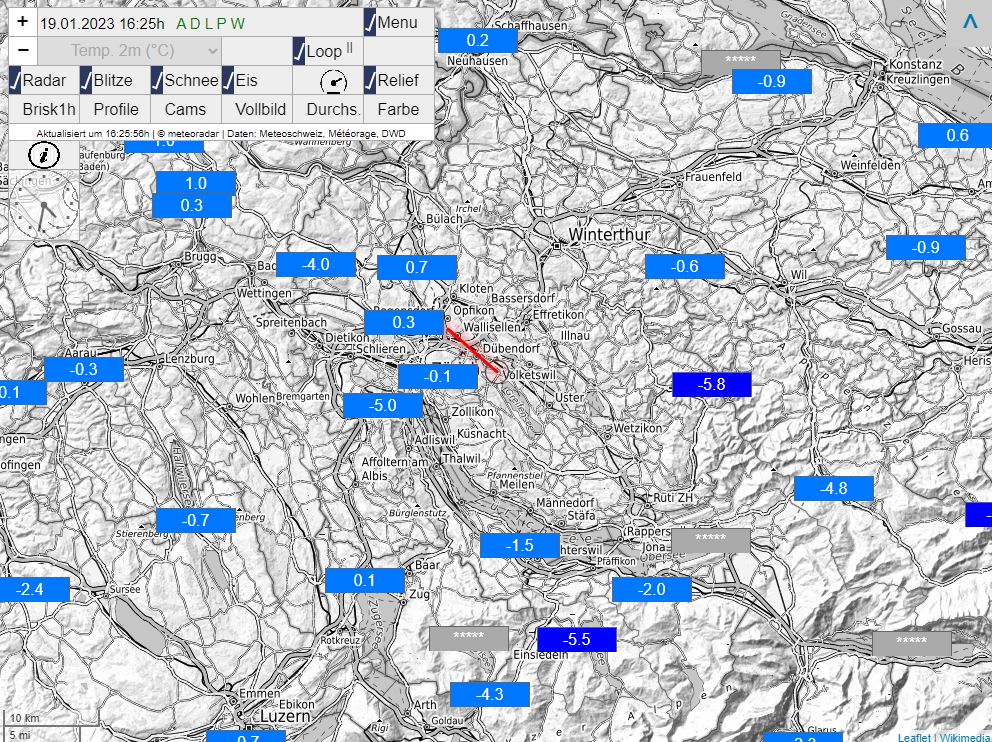The height and width of the screenshot is (742, 992).
Task: Select the -0.9 label near Konstanz
Action: coord(772,81)
